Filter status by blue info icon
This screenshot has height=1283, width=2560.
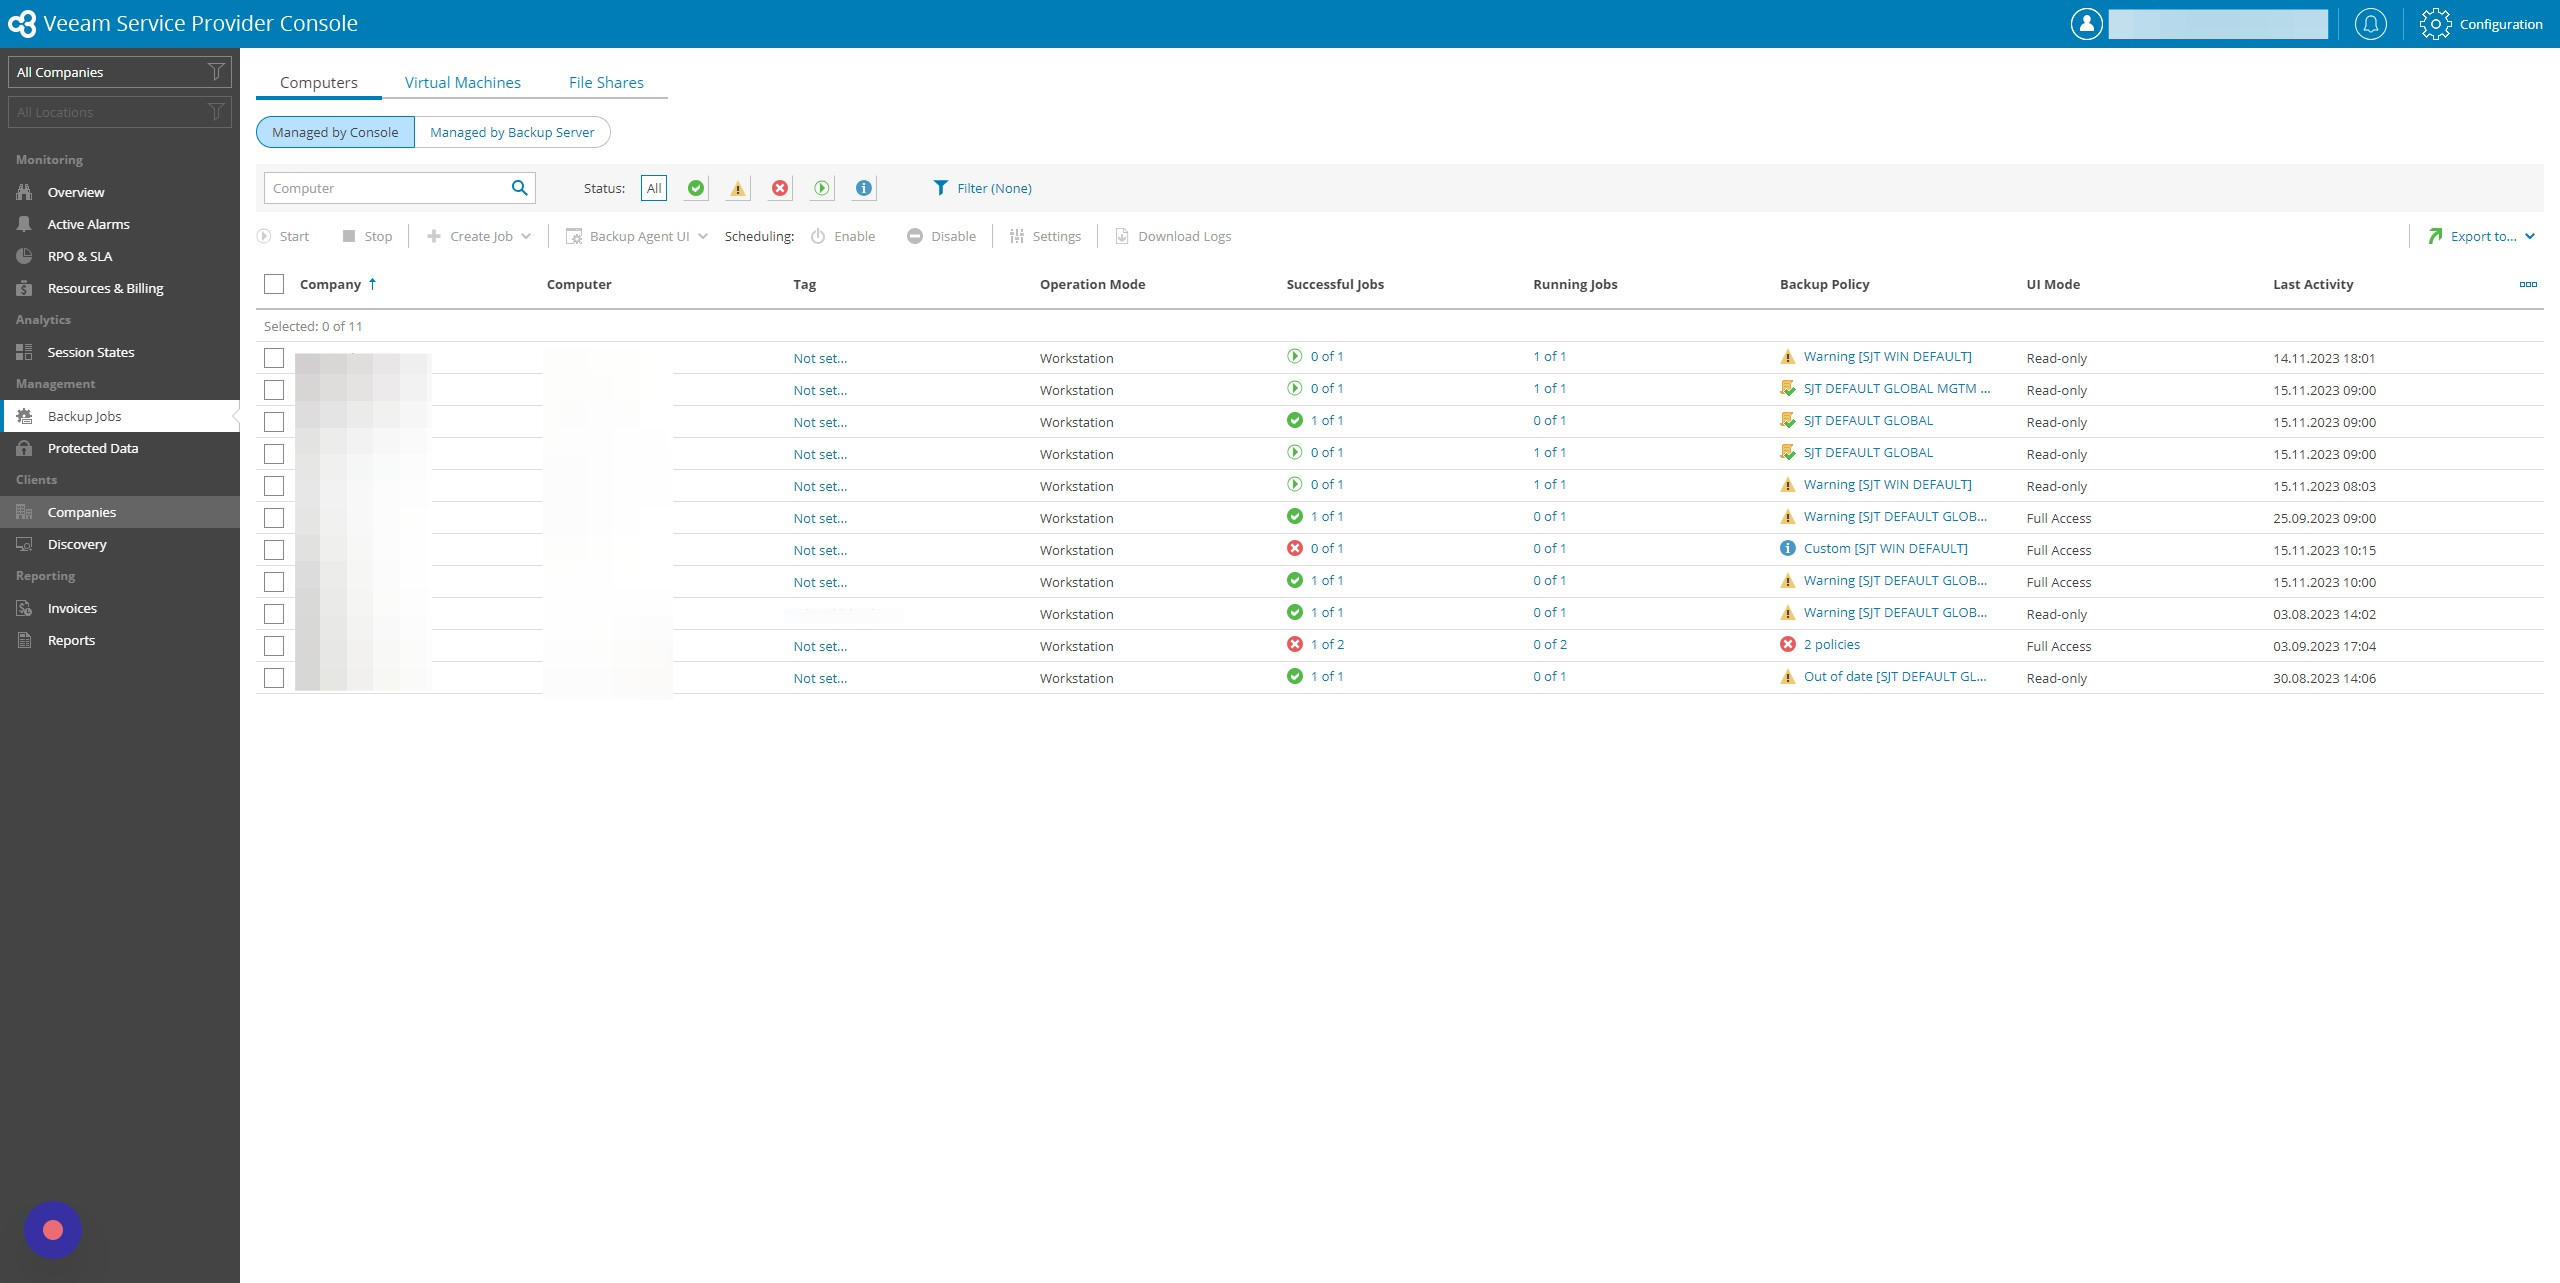[x=864, y=188]
